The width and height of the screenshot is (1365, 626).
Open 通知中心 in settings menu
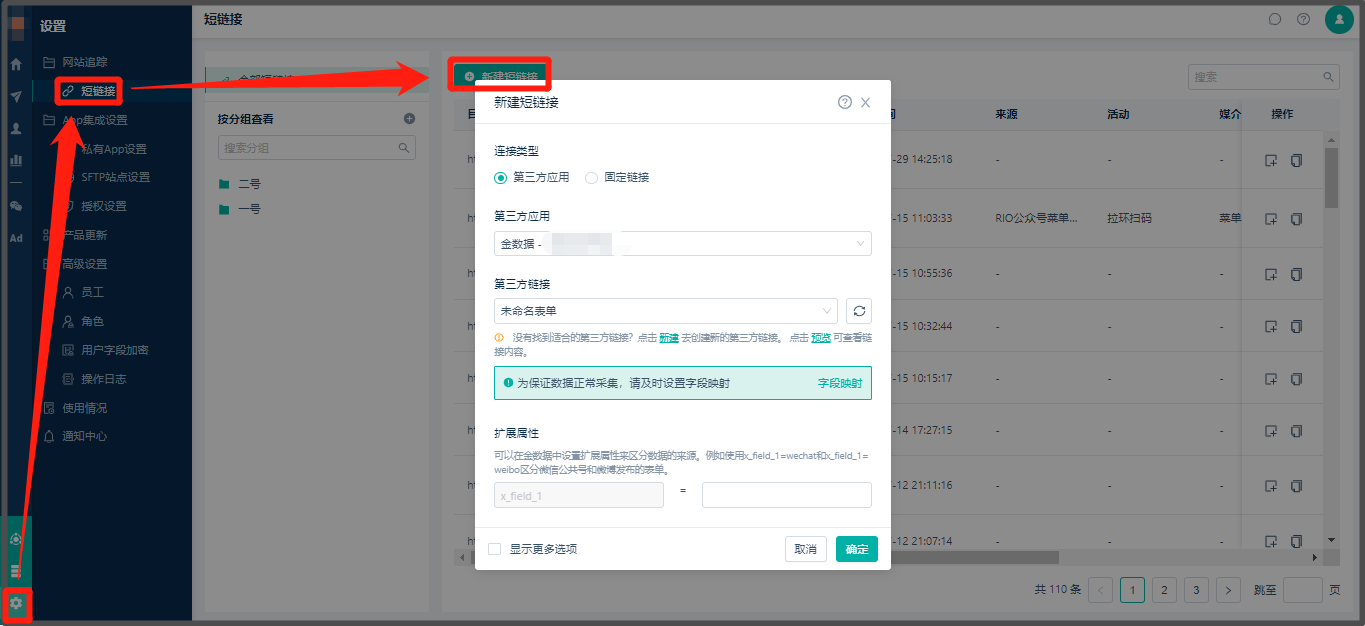84,436
